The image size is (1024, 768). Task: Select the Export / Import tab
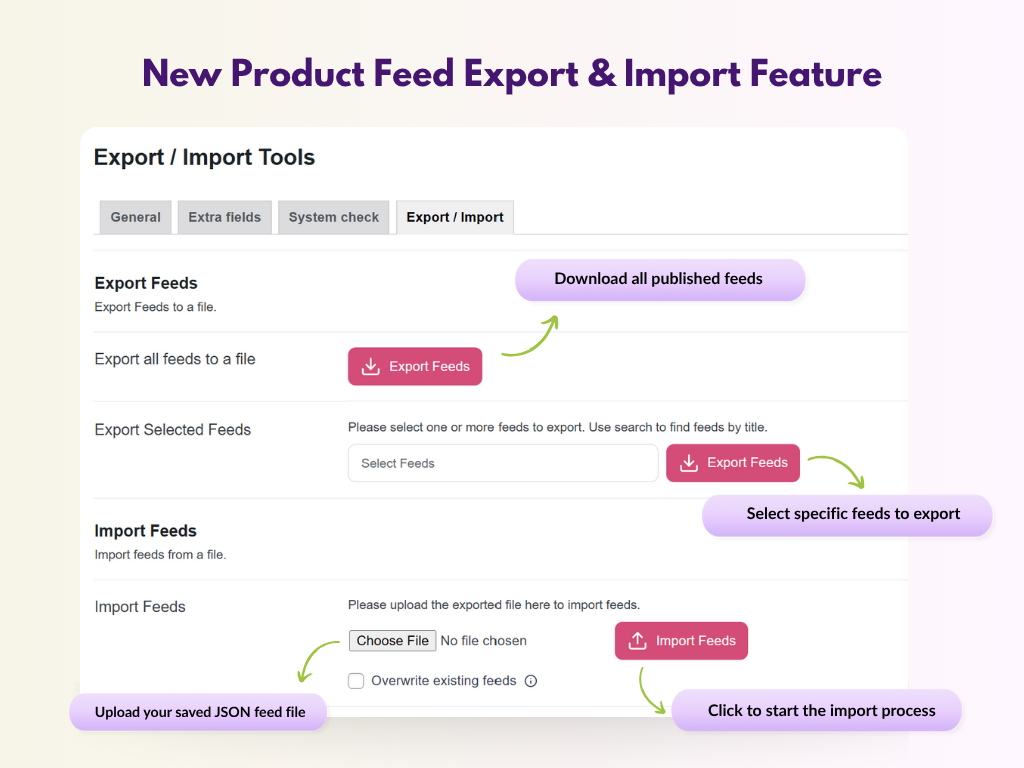click(x=455, y=217)
